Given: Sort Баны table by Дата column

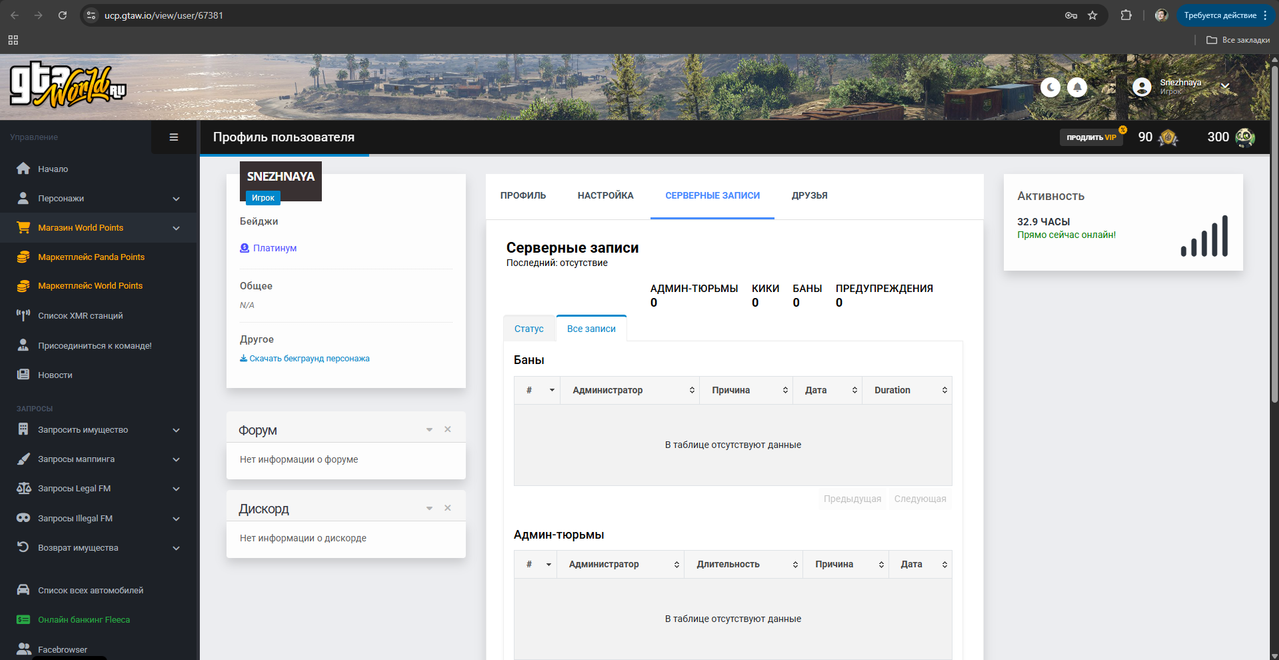Looking at the screenshot, I should 827,390.
